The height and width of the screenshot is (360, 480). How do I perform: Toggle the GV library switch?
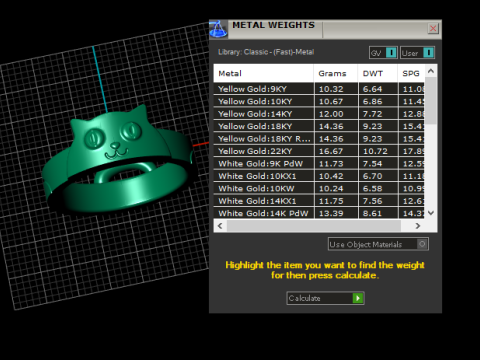pos(383,53)
